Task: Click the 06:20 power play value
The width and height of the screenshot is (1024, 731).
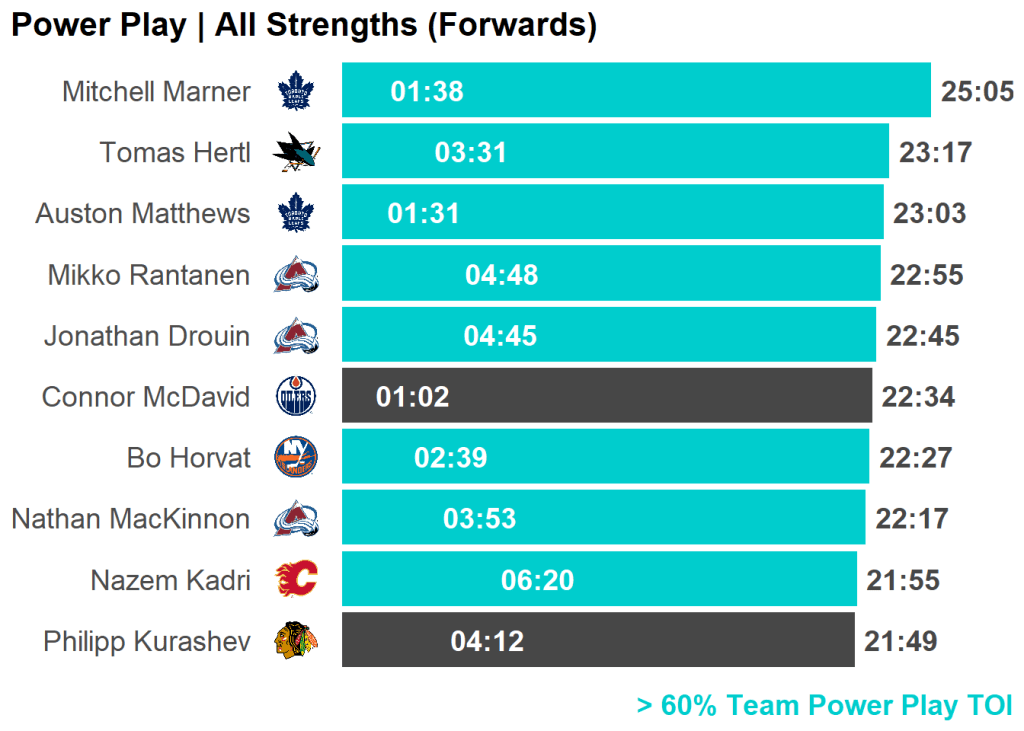Action: (x=538, y=580)
